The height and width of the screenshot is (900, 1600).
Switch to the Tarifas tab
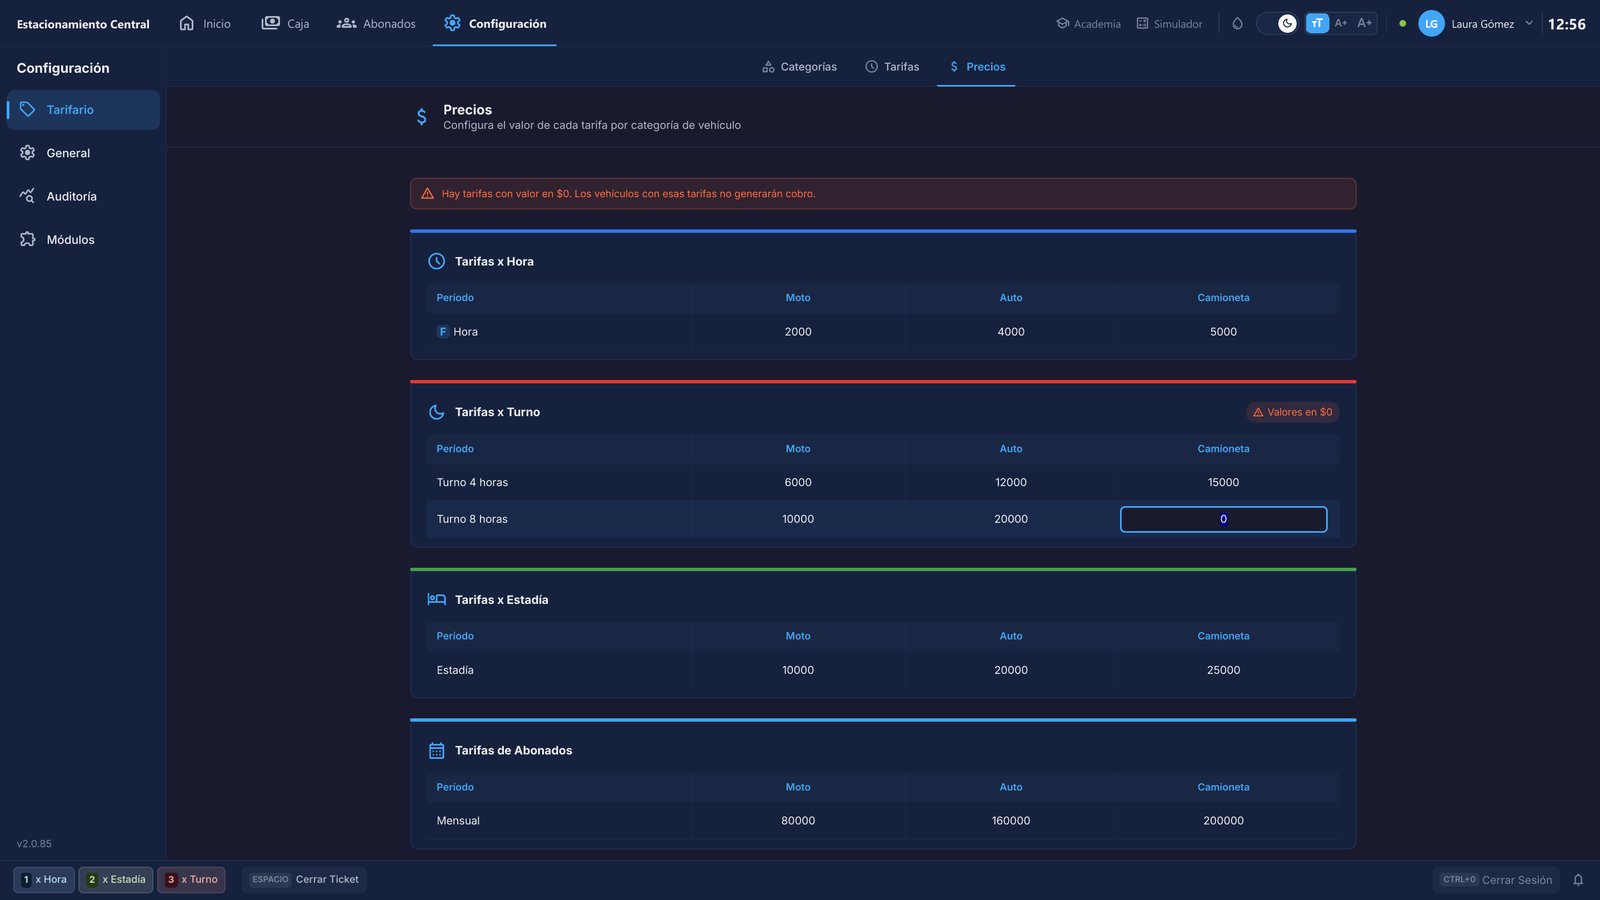pos(892,67)
